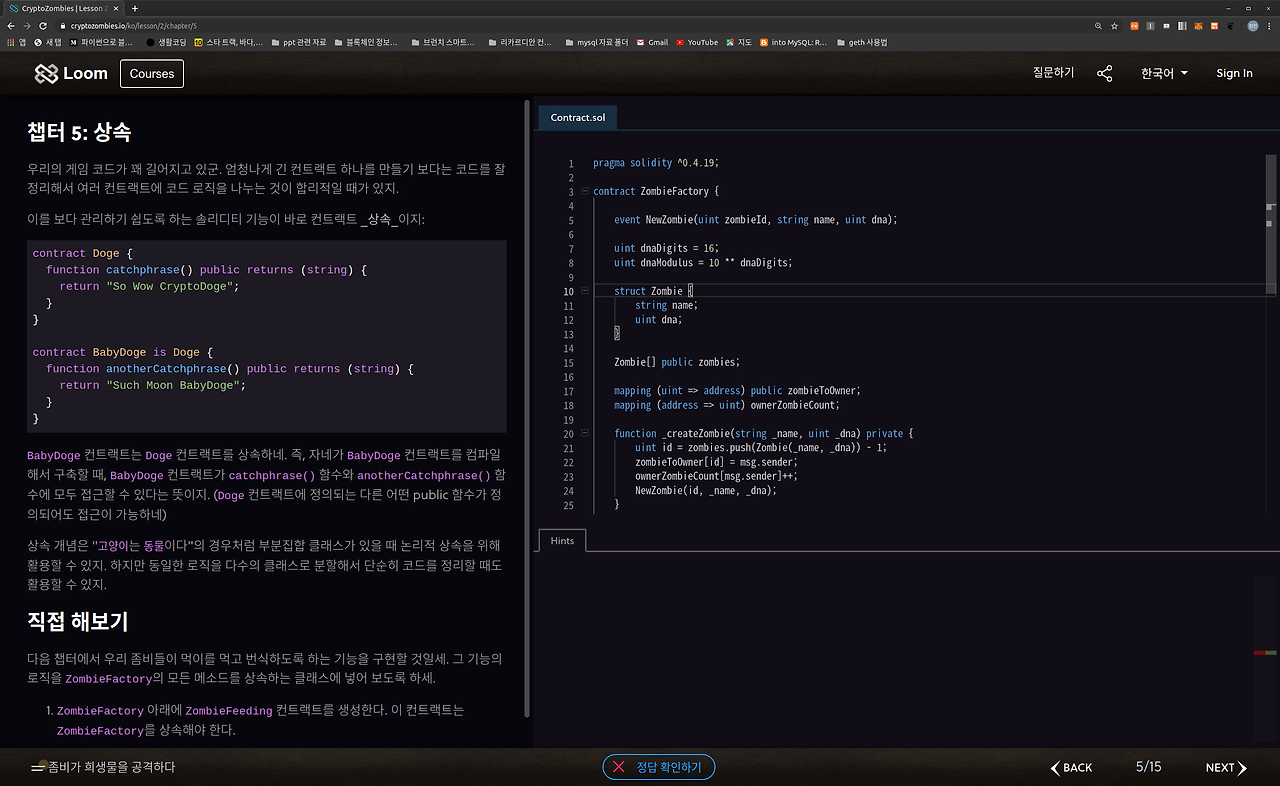Open the 블록체인 정보 bookmark folder
The image size is (1280, 786).
coord(365,43)
